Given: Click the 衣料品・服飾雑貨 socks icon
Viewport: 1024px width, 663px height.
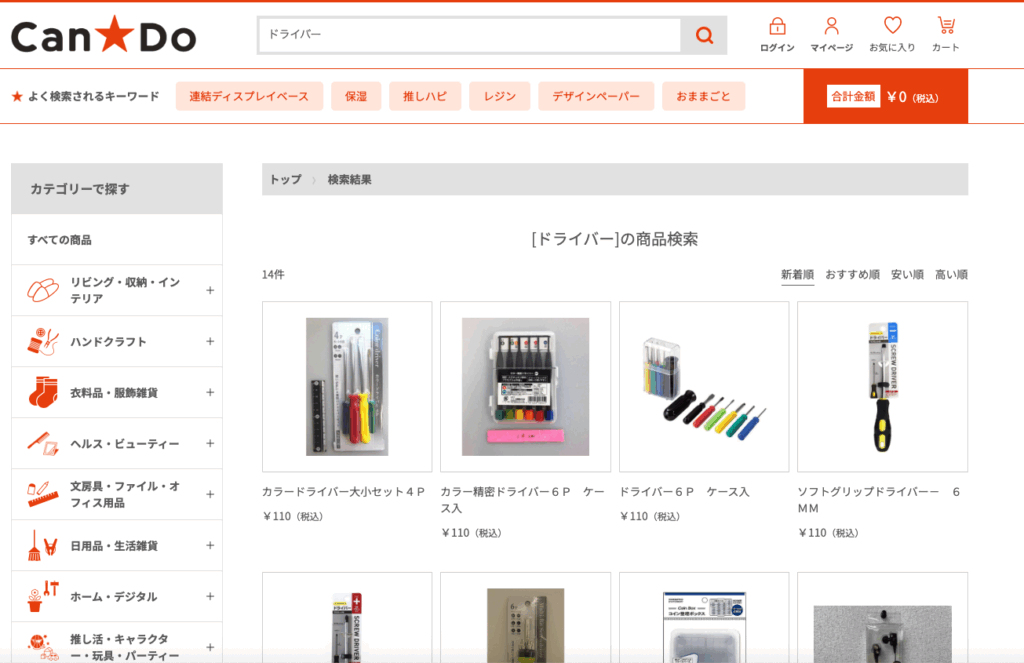Looking at the screenshot, I should coord(43,392).
